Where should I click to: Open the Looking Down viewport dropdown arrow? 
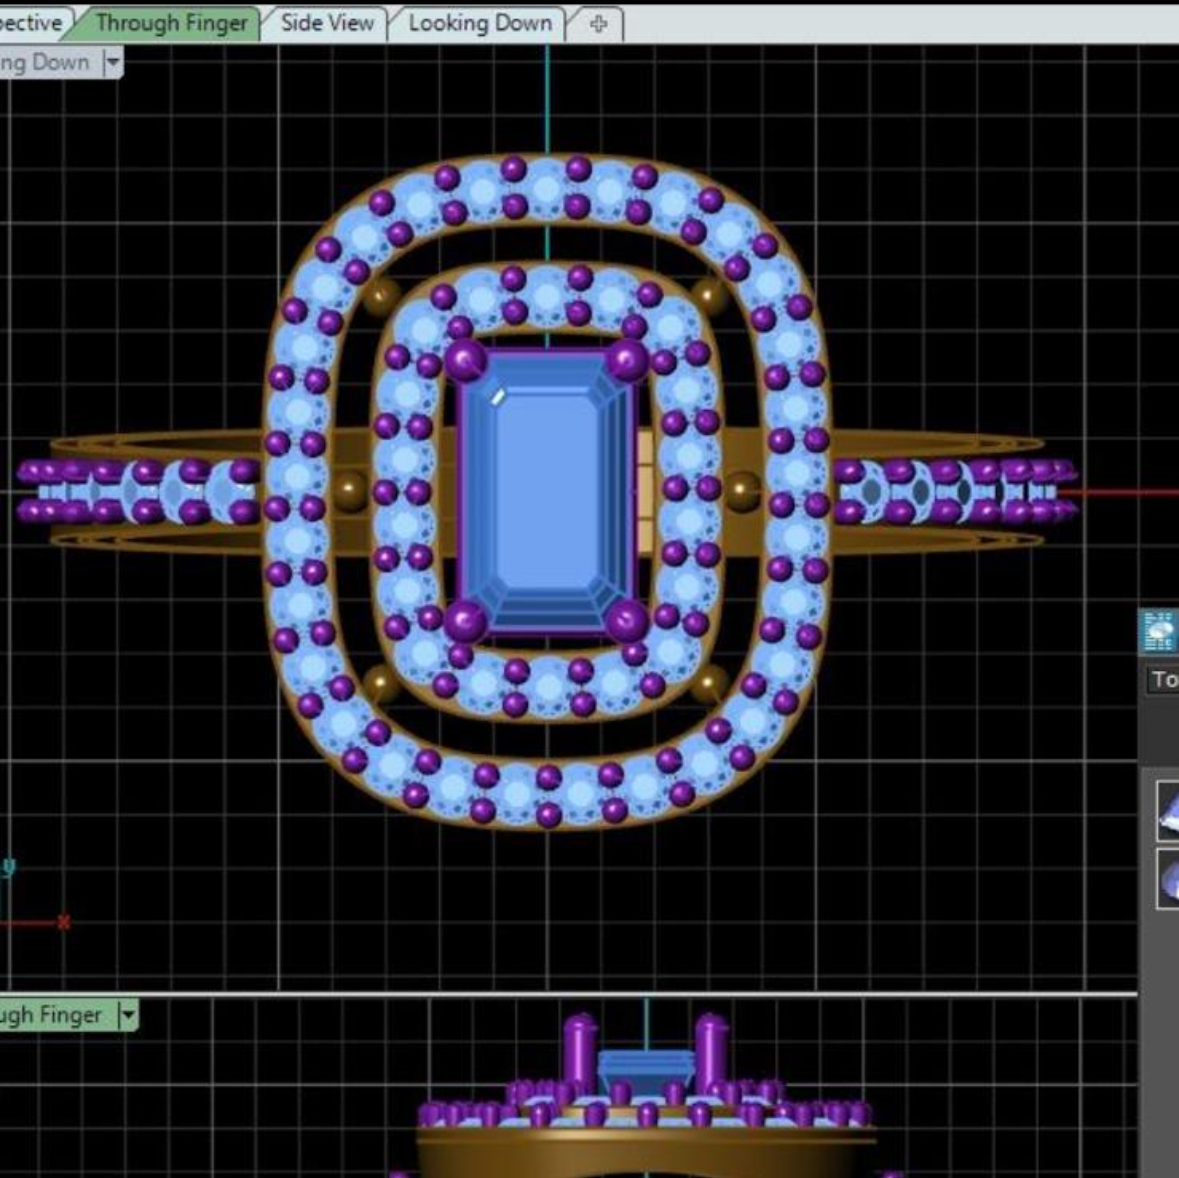pos(112,63)
